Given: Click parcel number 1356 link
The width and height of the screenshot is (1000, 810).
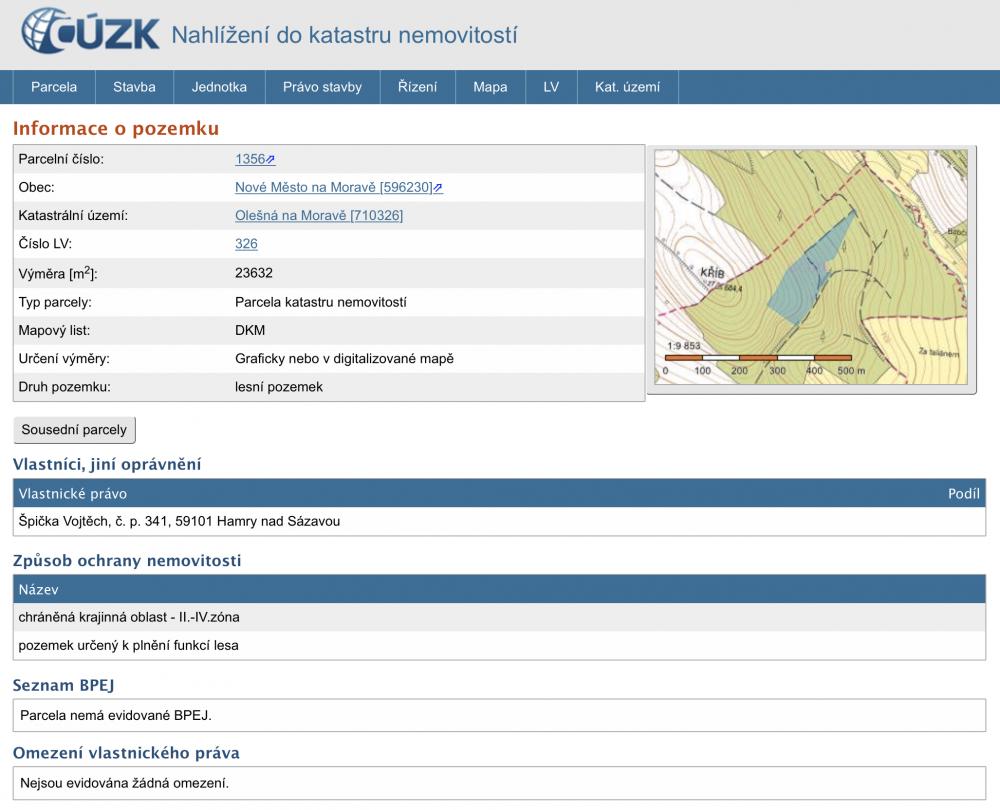Looking at the screenshot, I should 249,159.
